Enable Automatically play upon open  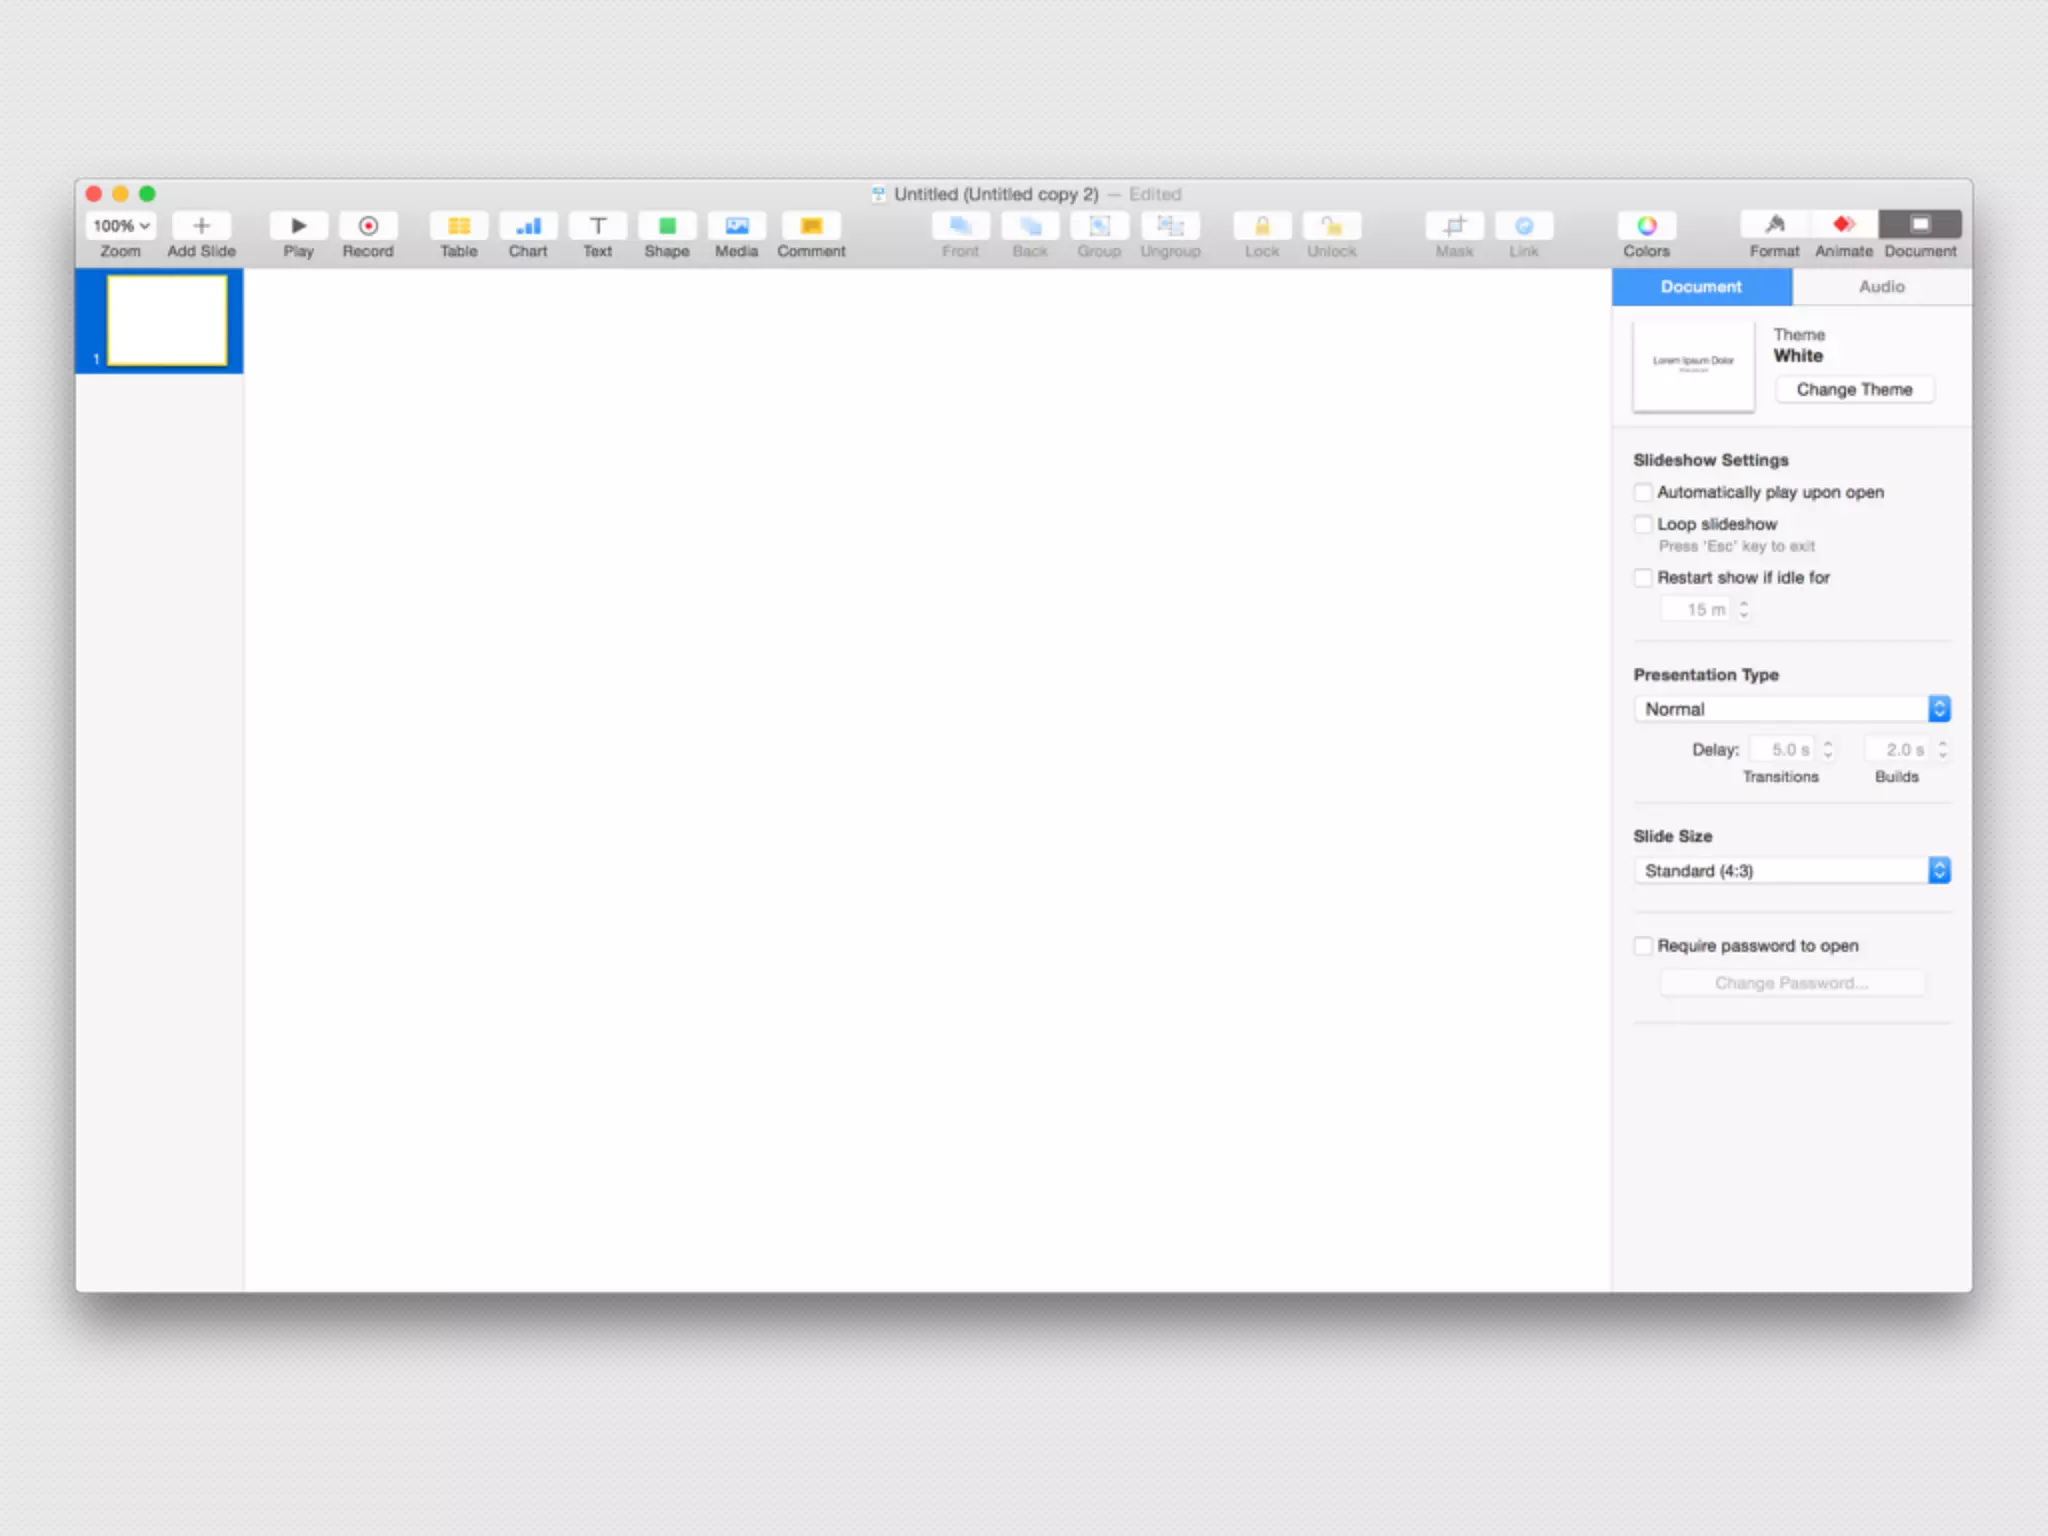(1643, 492)
